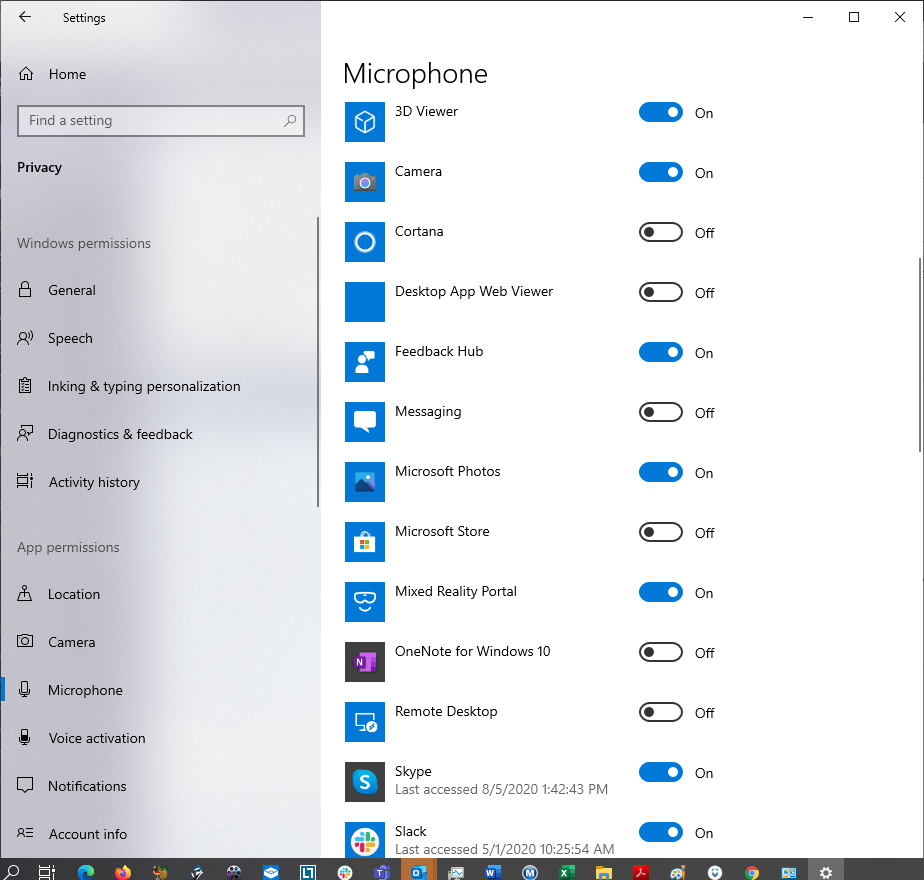Screen dimensions: 924x880
Task: Click the Messaging speech bubble icon
Action: pos(365,422)
